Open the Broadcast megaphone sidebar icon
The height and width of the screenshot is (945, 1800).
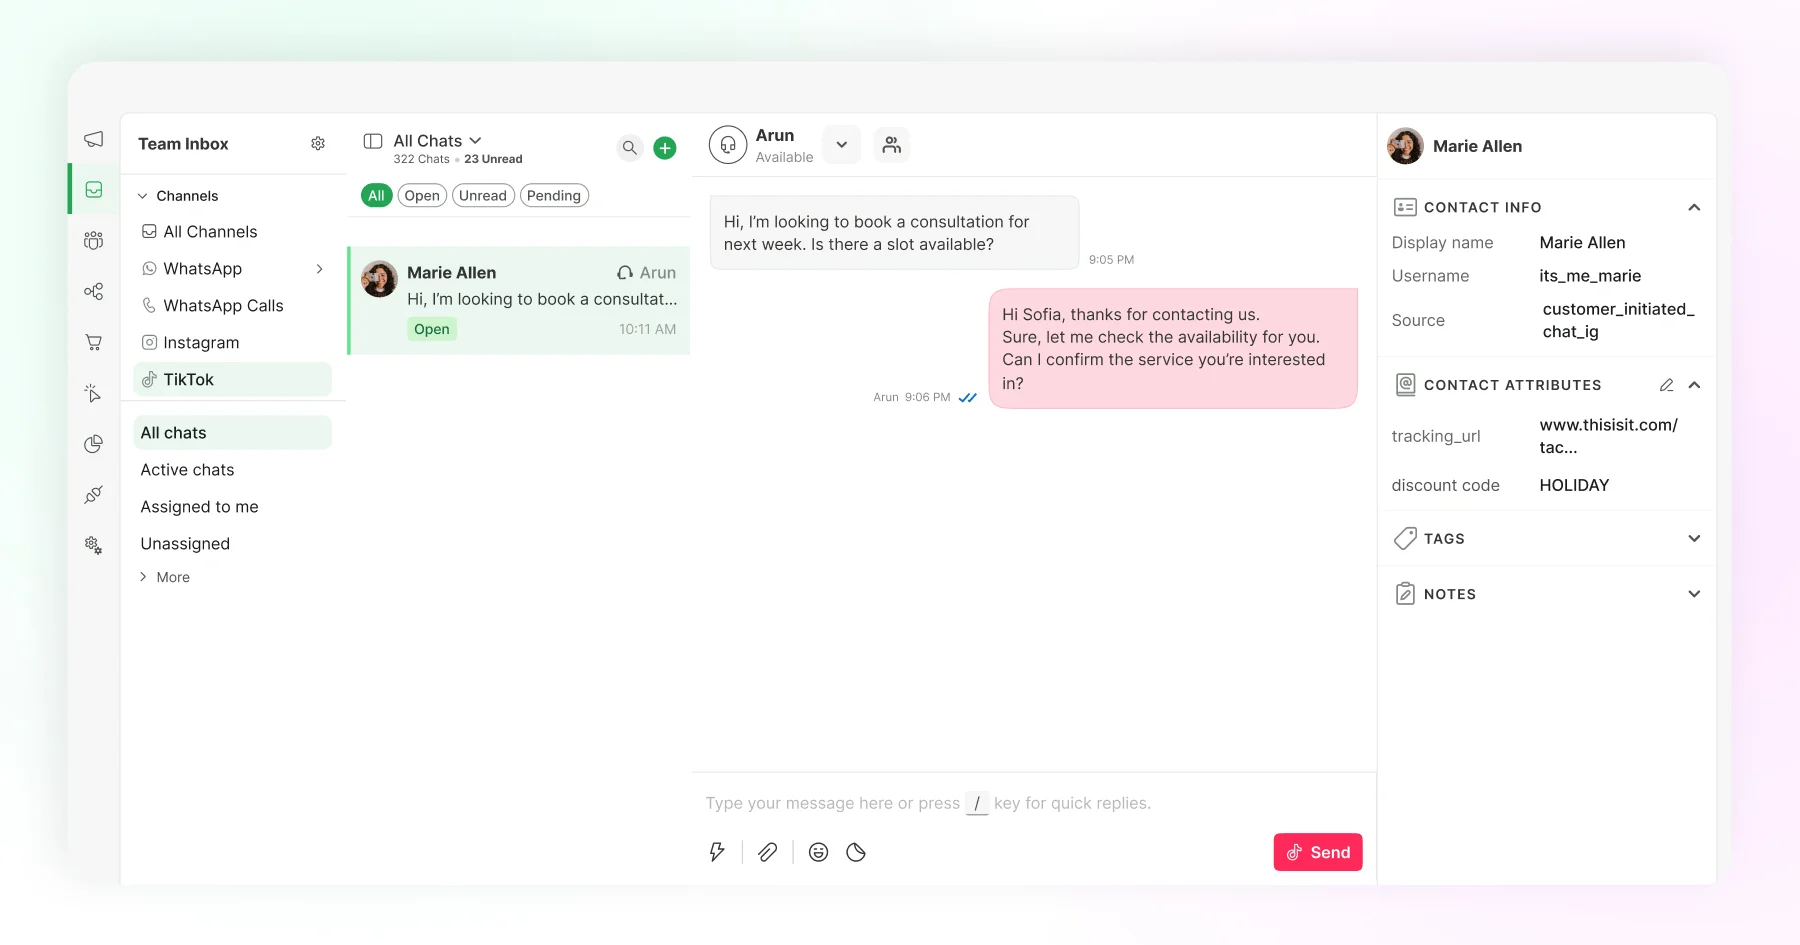[x=94, y=139]
